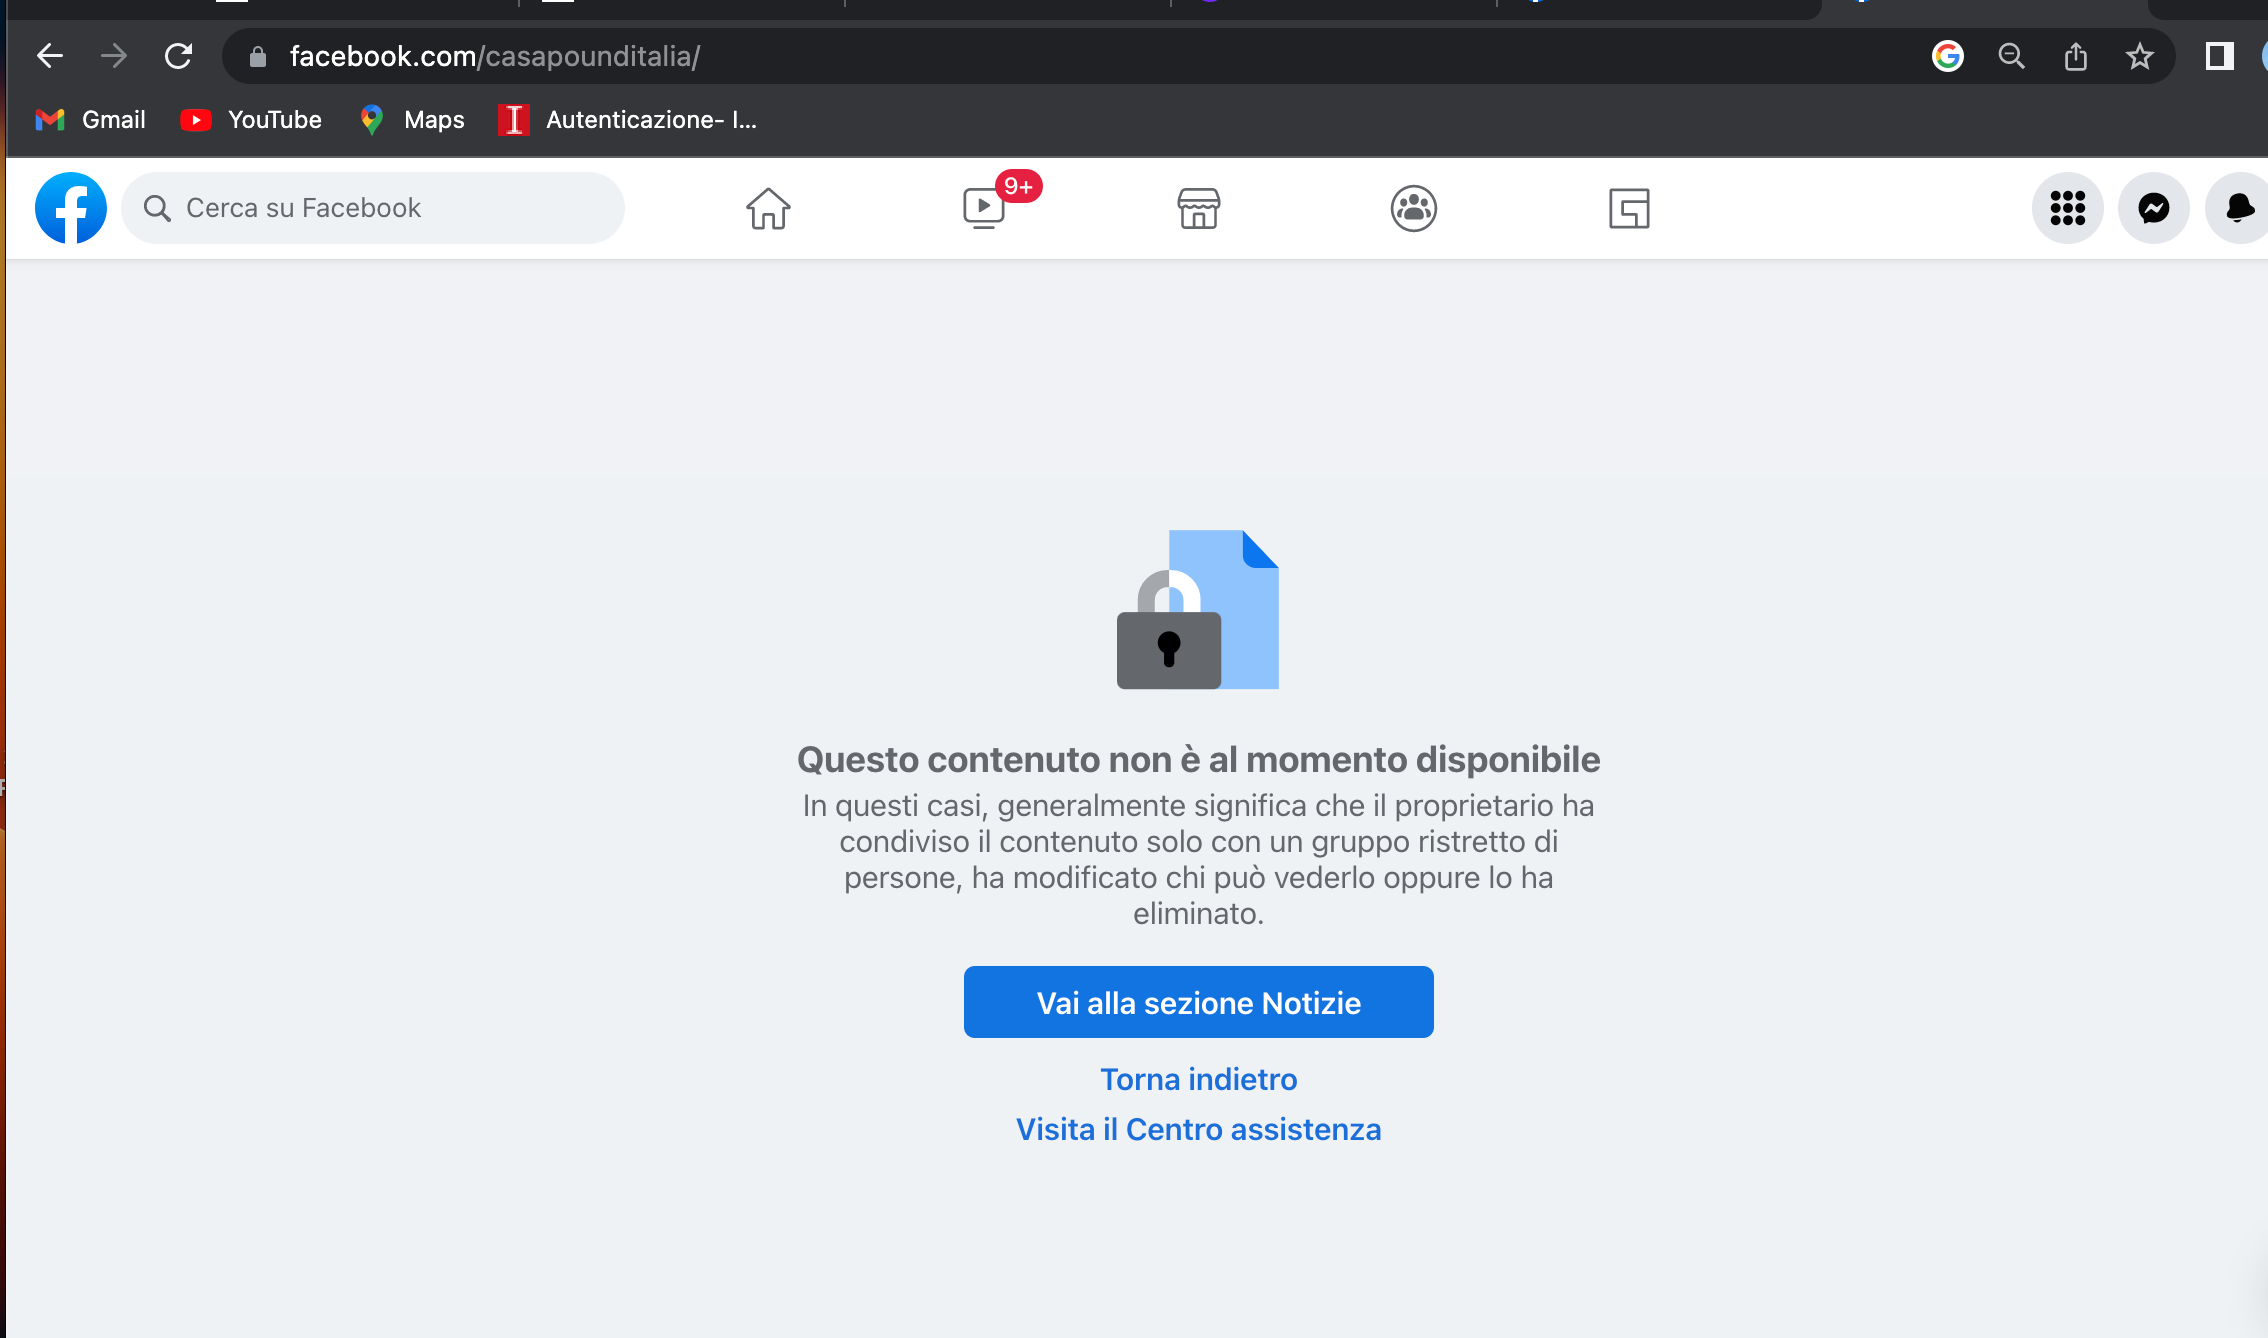This screenshot has height=1338, width=2268.
Task: Open the YouTube bookmark
Action: (x=251, y=120)
